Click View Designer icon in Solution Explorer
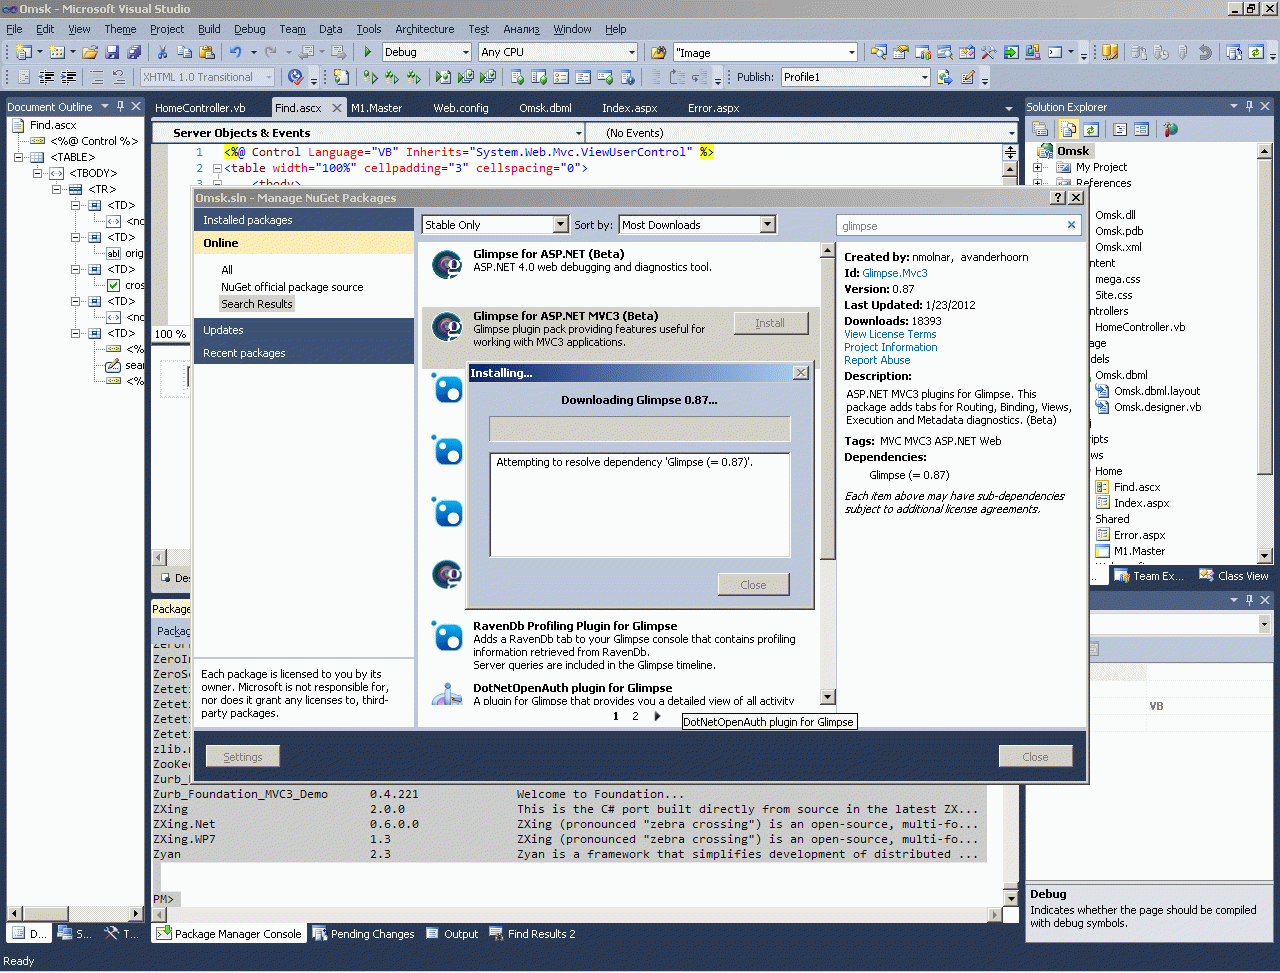Screen dimensions: 1280x973 pos(1142,129)
